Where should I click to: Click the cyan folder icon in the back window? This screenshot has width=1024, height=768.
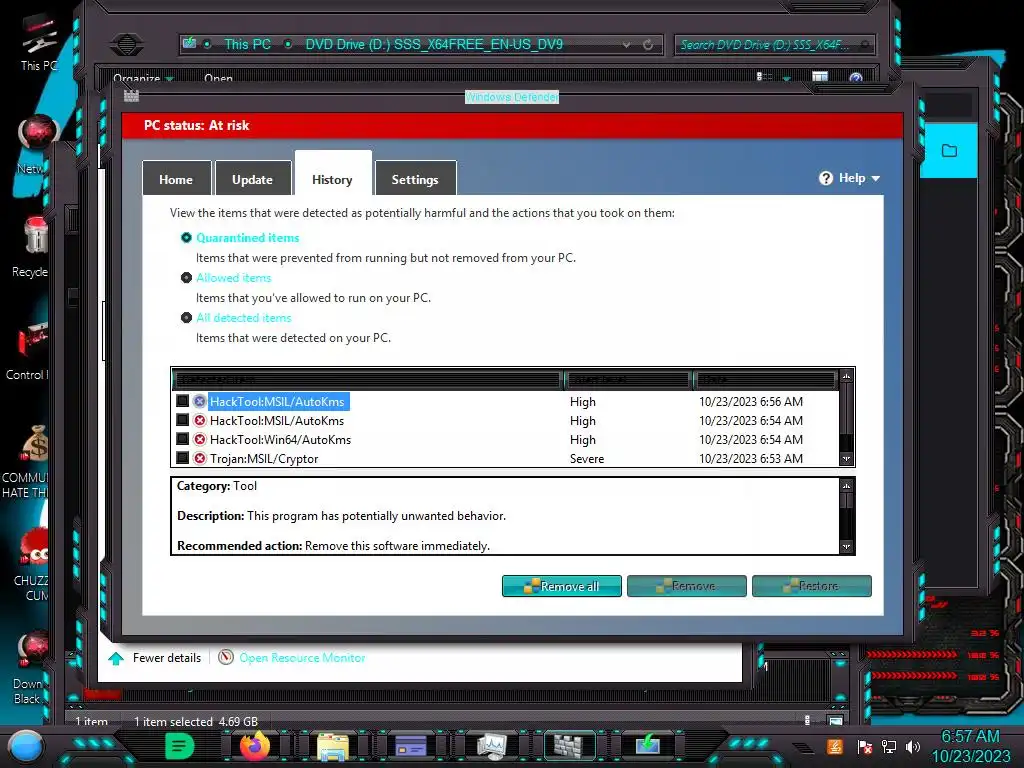(x=949, y=151)
